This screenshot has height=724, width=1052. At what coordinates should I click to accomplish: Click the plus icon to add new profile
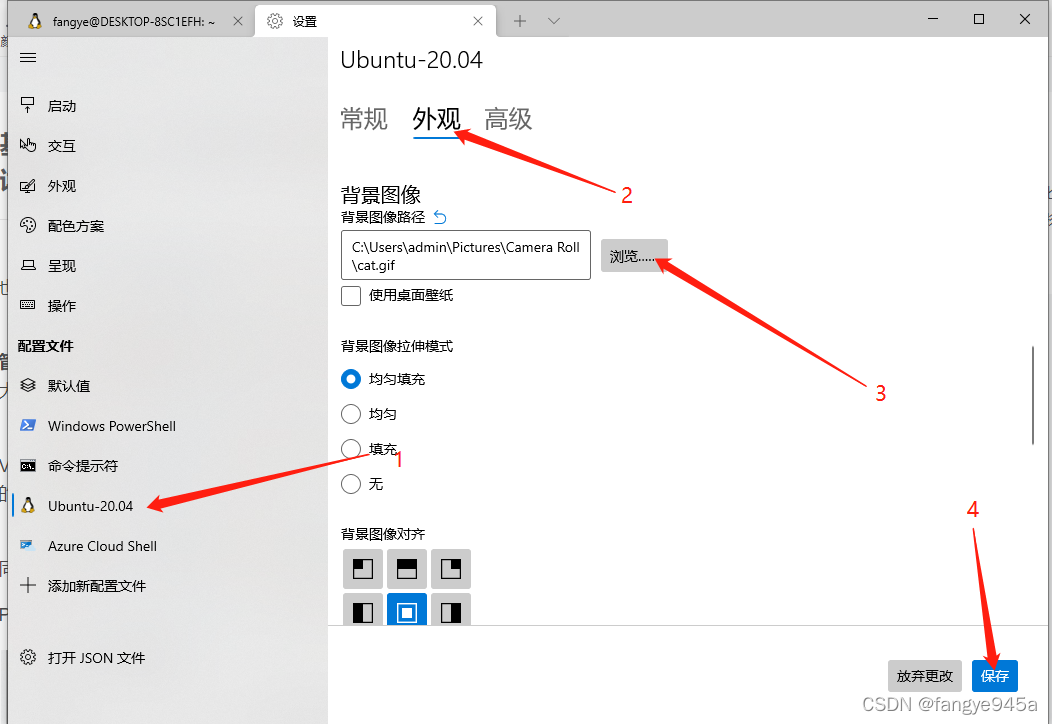coord(28,585)
